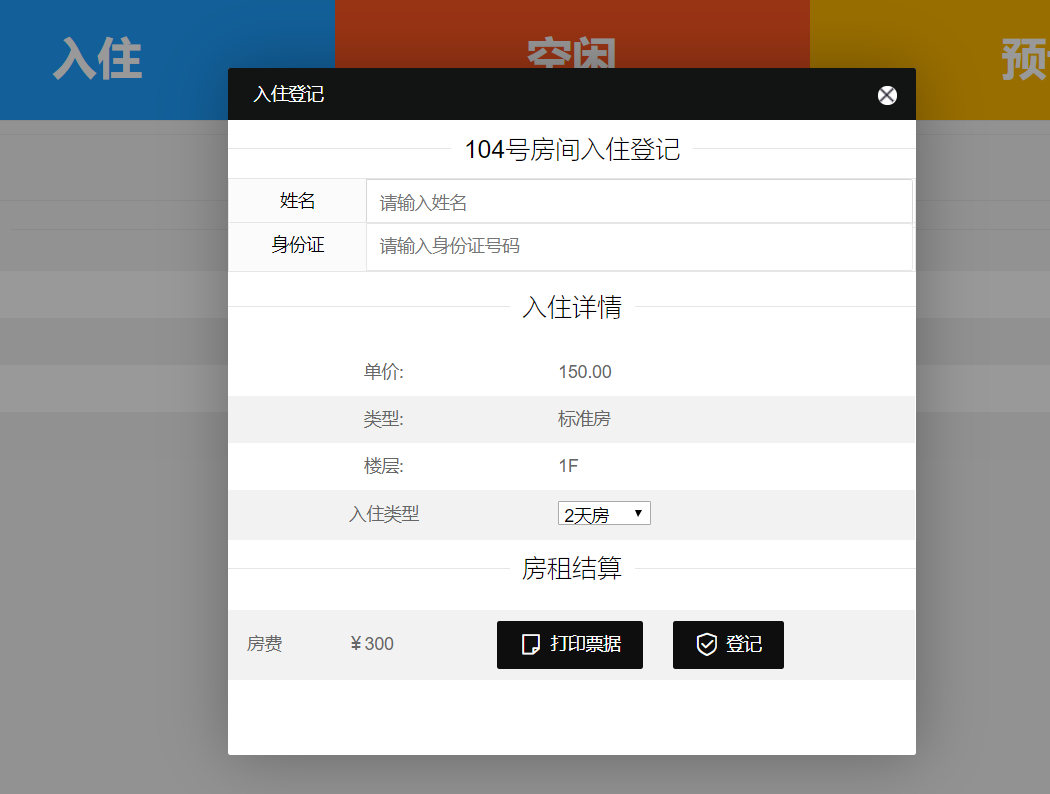Image resolution: width=1050 pixels, height=794 pixels.
Task: Click the 104号房间入住登记 heading
Action: point(572,150)
